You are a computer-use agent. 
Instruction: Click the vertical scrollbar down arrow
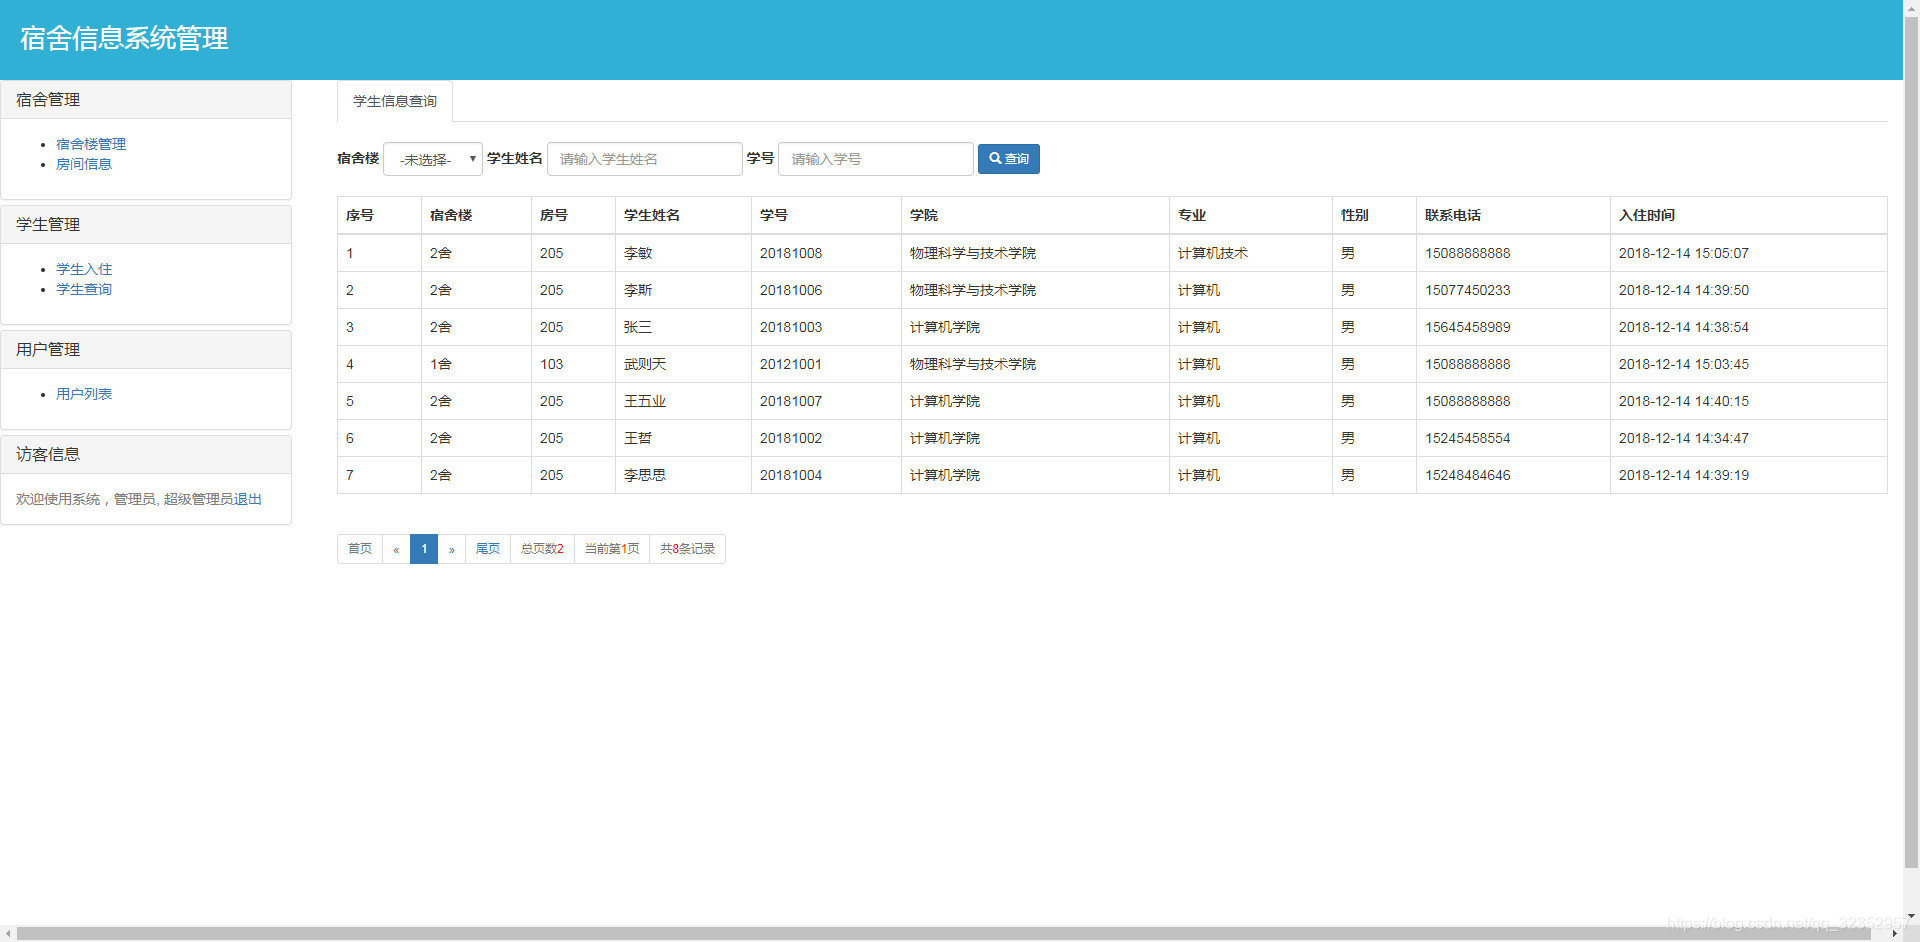click(1911, 916)
